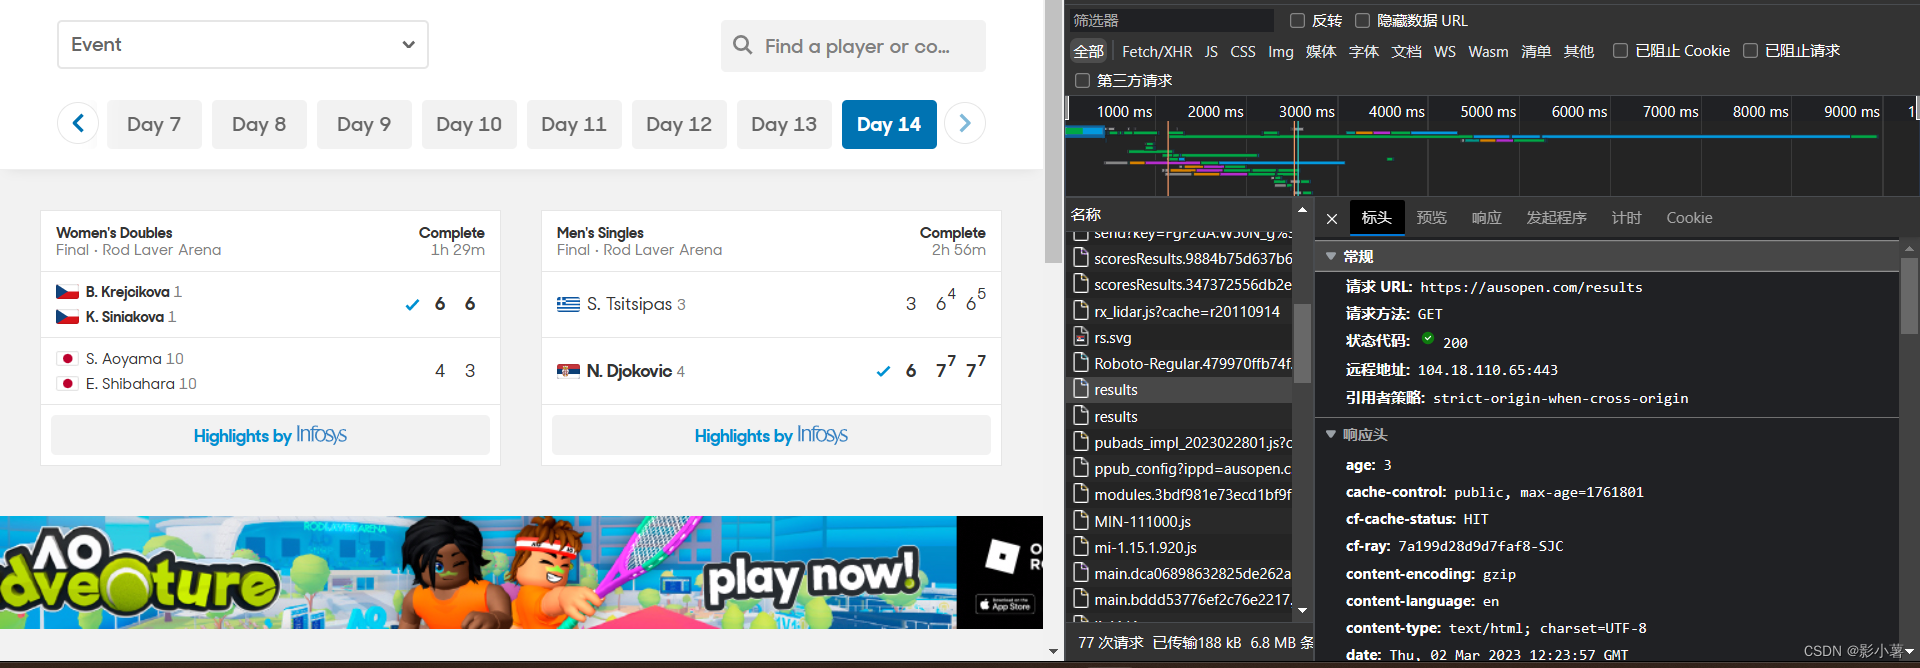Select the 全部 filter type
This screenshot has height=668, width=1920.
[1089, 52]
